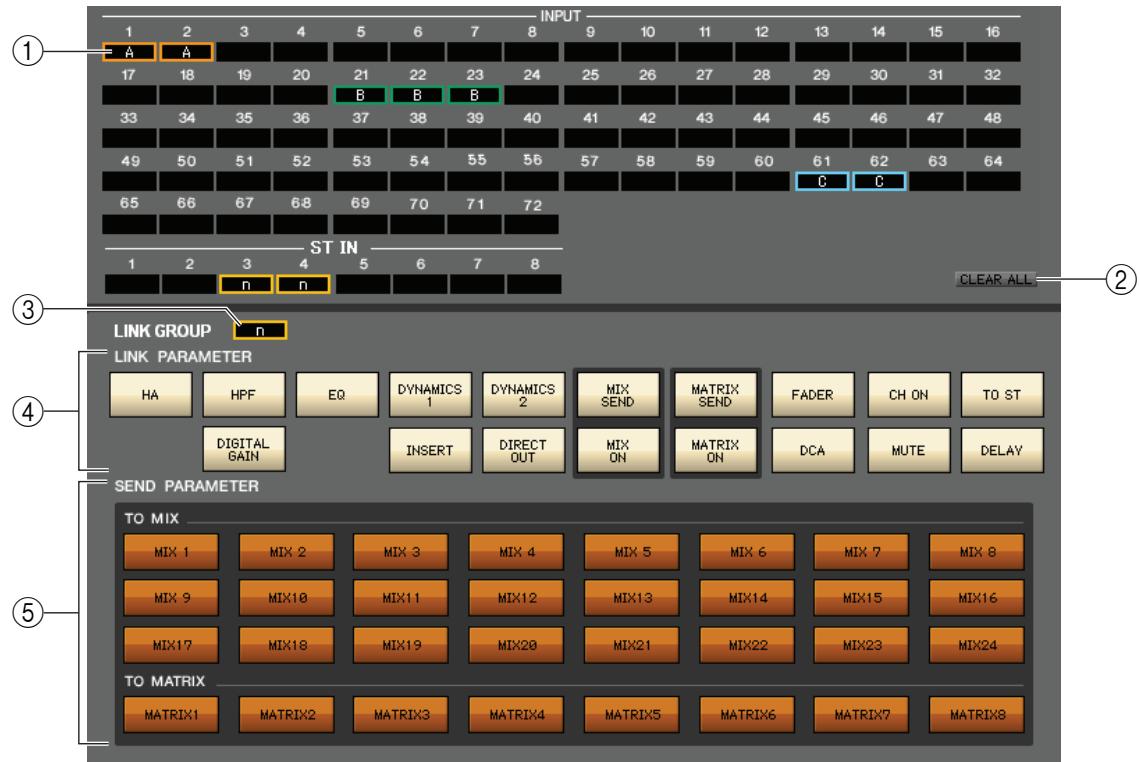Select MIX 8 send button
Viewport: 1140px width, 762px height.
(977, 552)
